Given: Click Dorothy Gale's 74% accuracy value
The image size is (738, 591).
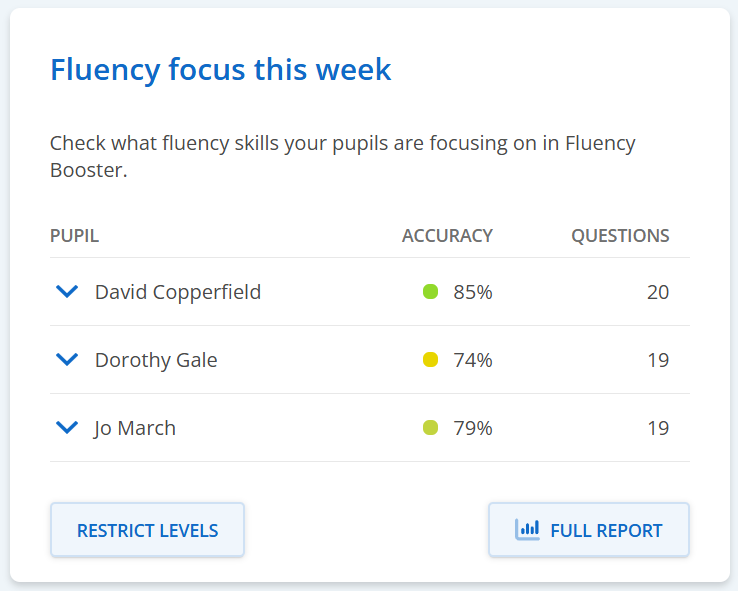Looking at the screenshot, I should point(473,360).
